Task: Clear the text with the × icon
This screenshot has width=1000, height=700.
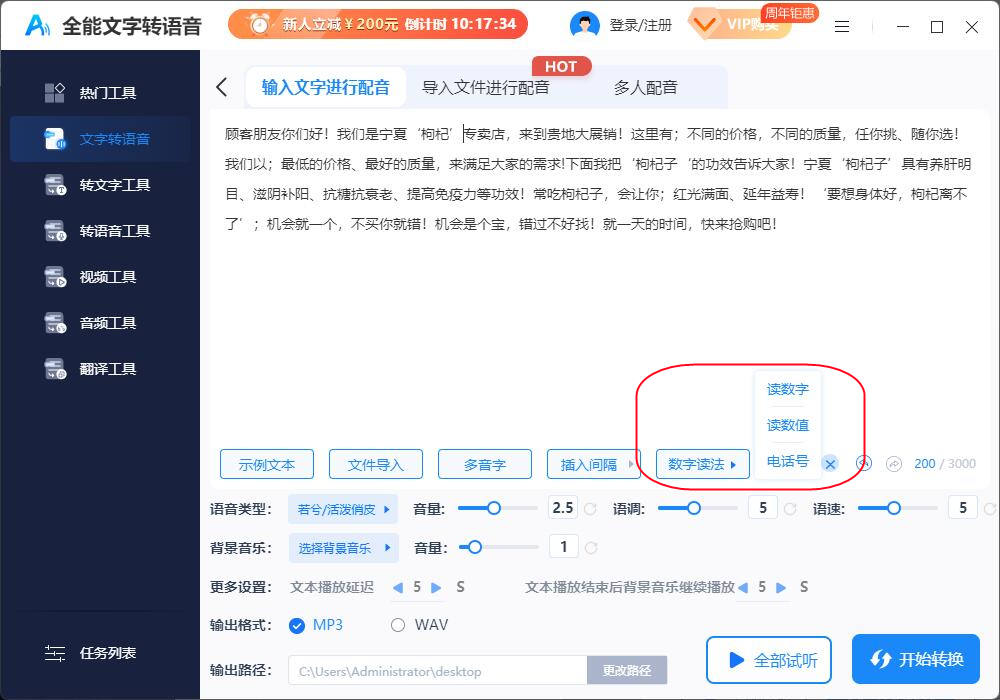Action: 829,464
